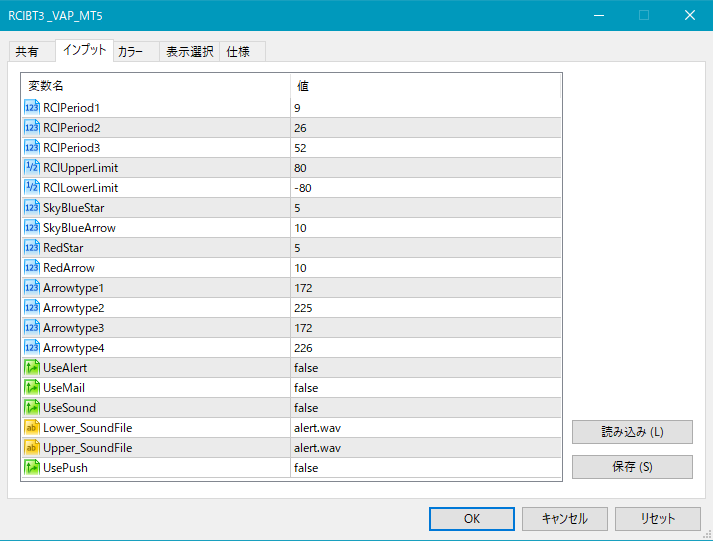Screen dimensions: 713x541
Task: Select the インプット tab
Action: point(84,50)
